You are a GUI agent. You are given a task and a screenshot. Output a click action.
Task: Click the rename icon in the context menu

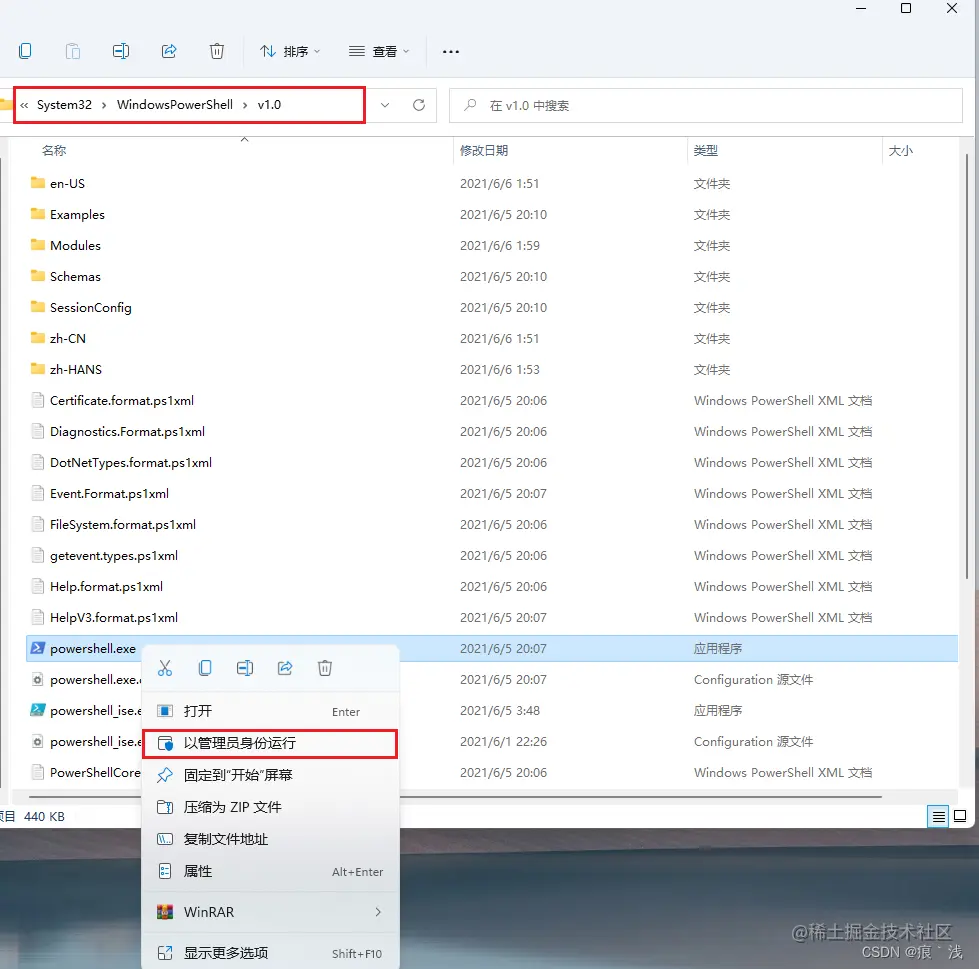[245, 668]
